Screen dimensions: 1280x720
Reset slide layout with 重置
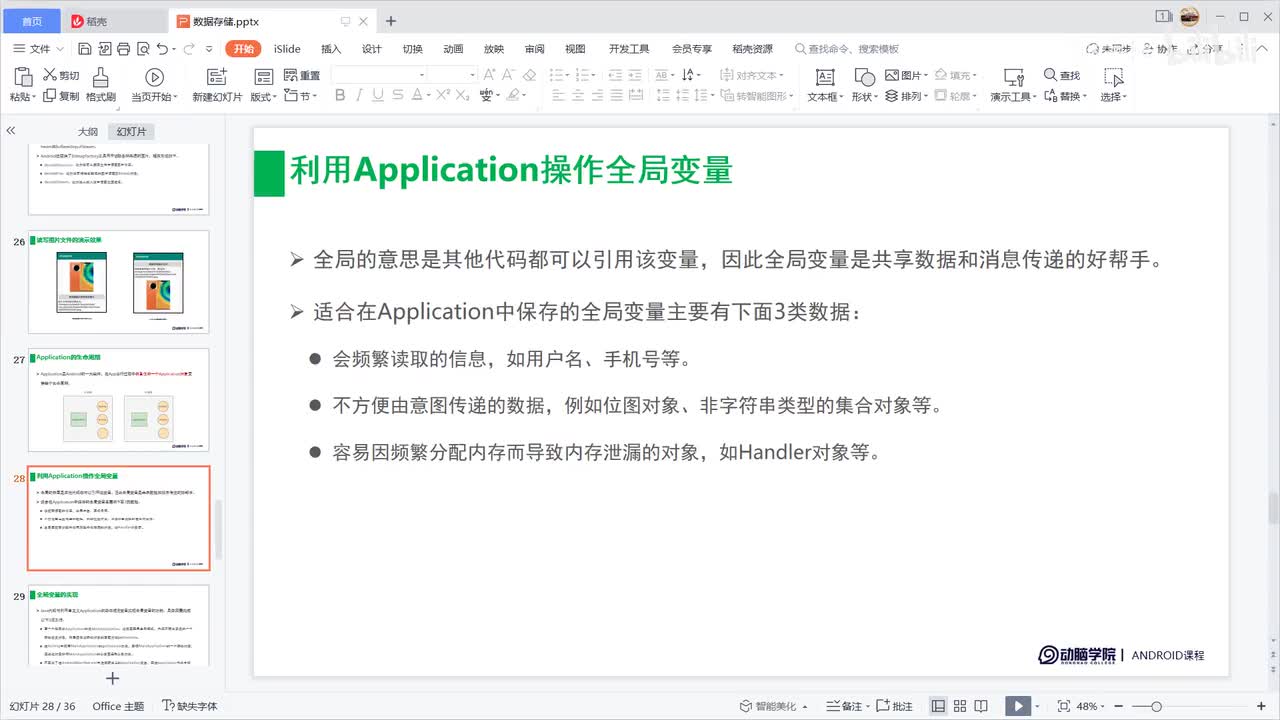pos(303,75)
